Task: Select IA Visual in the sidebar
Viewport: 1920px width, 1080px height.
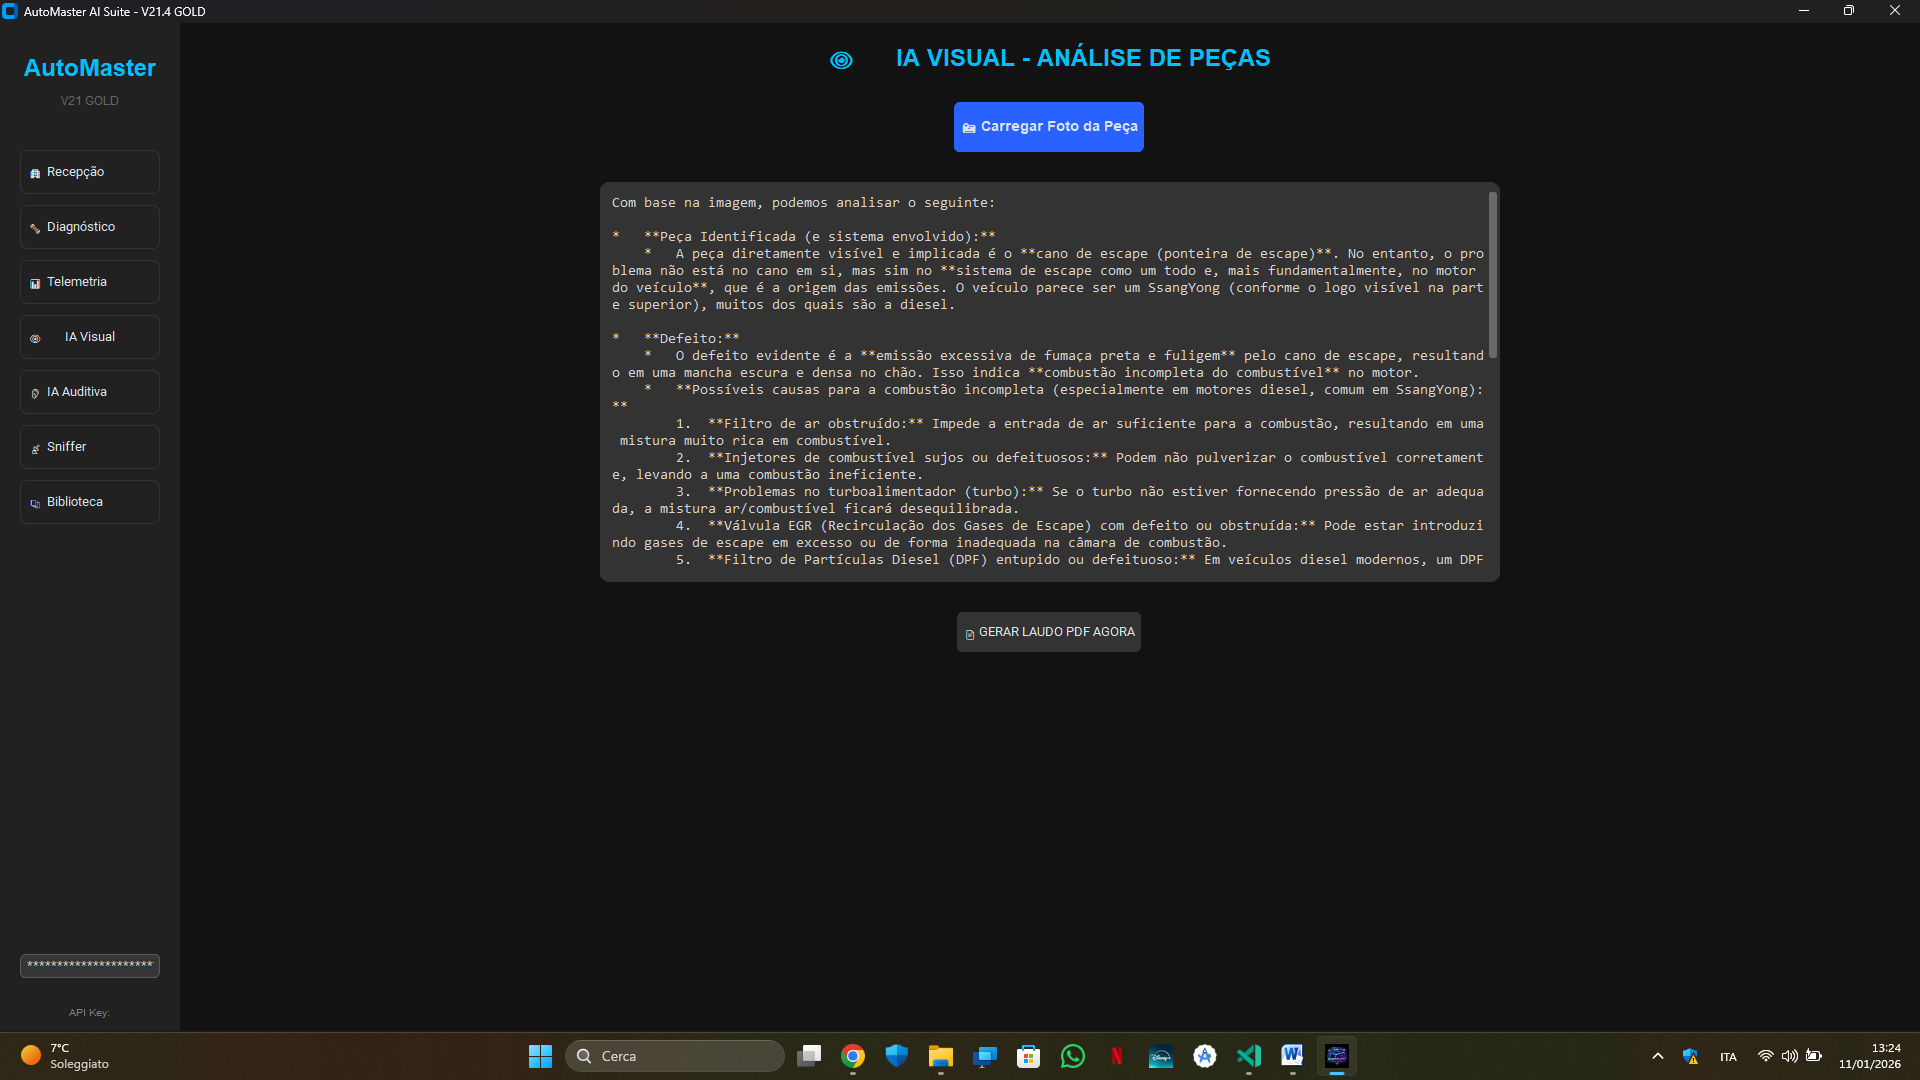Action: [90, 337]
